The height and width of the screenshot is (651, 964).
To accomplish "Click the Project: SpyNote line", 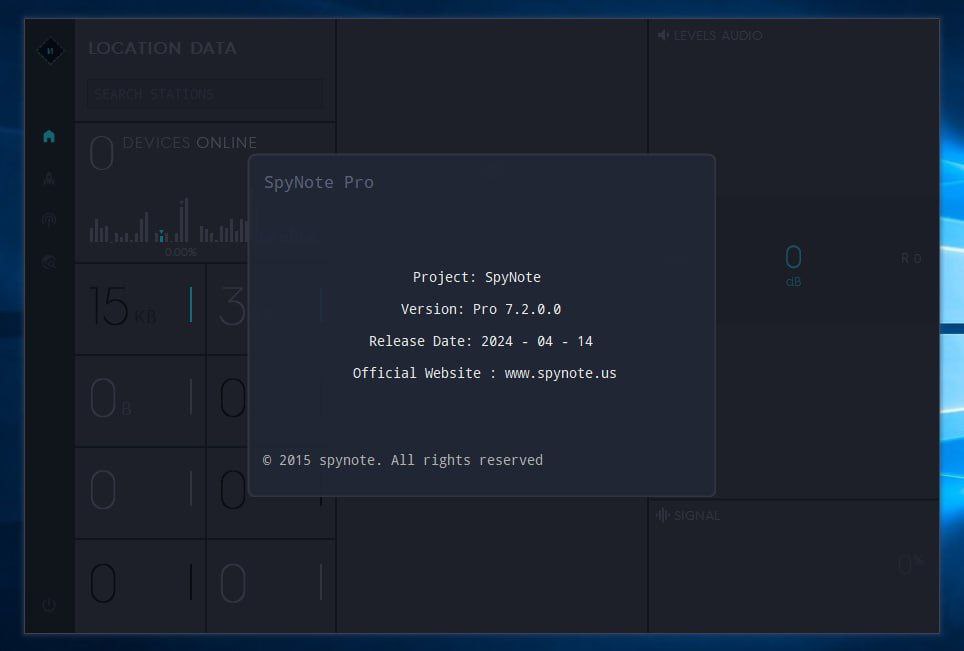I will pos(476,277).
